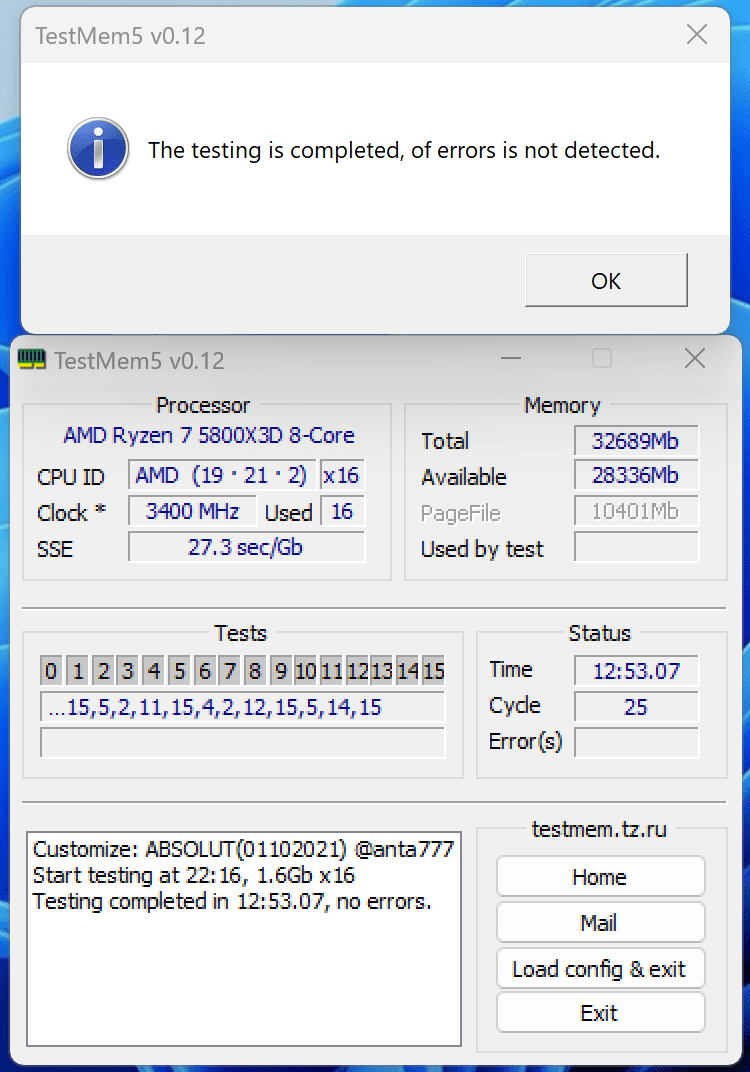Click the test sequence field ...15,5,2,11
750x1072 pixels.
[x=243, y=707]
